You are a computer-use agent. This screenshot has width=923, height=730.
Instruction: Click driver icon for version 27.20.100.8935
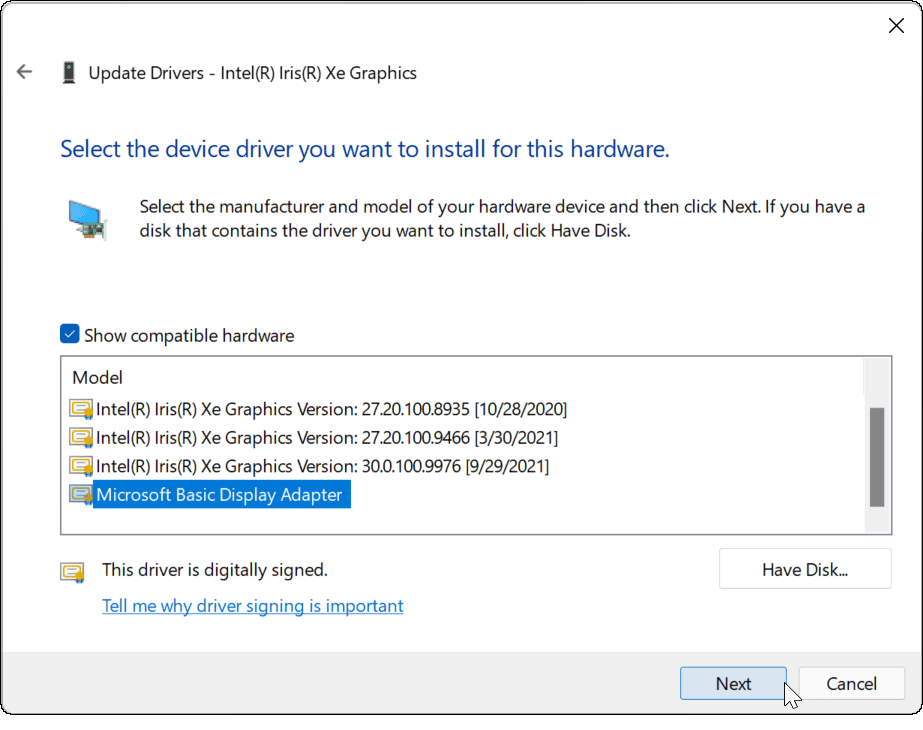click(81, 409)
